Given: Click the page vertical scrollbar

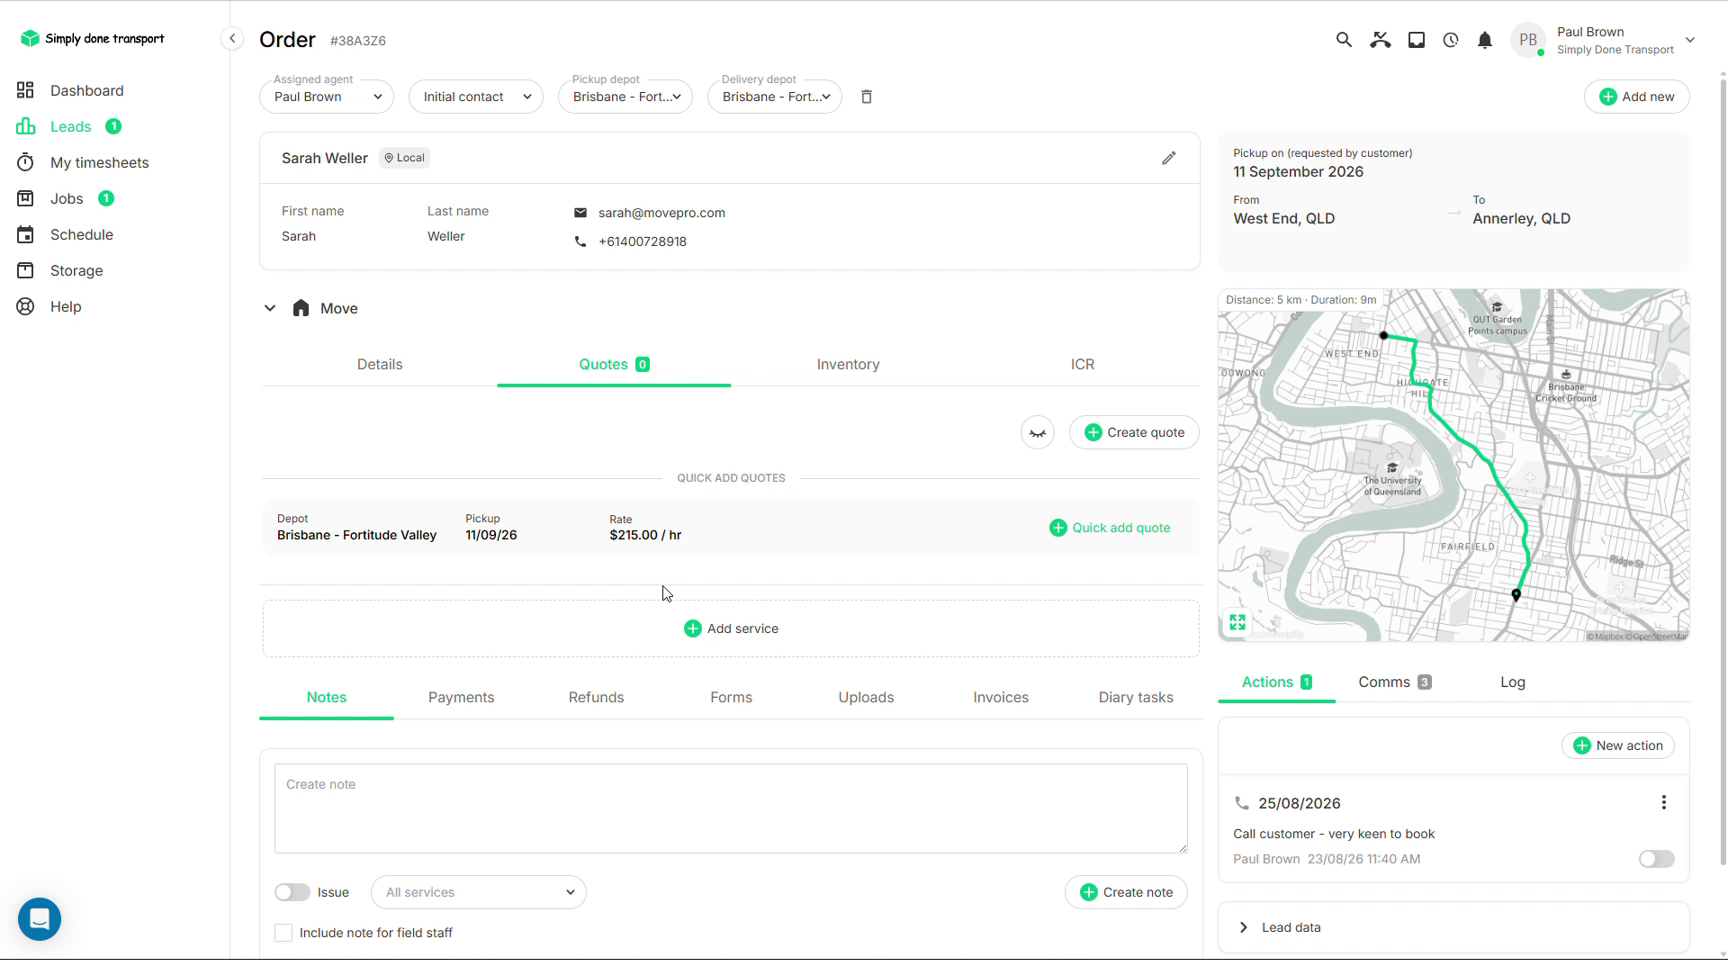Looking at the screenshot, I should pos(1723,470).
